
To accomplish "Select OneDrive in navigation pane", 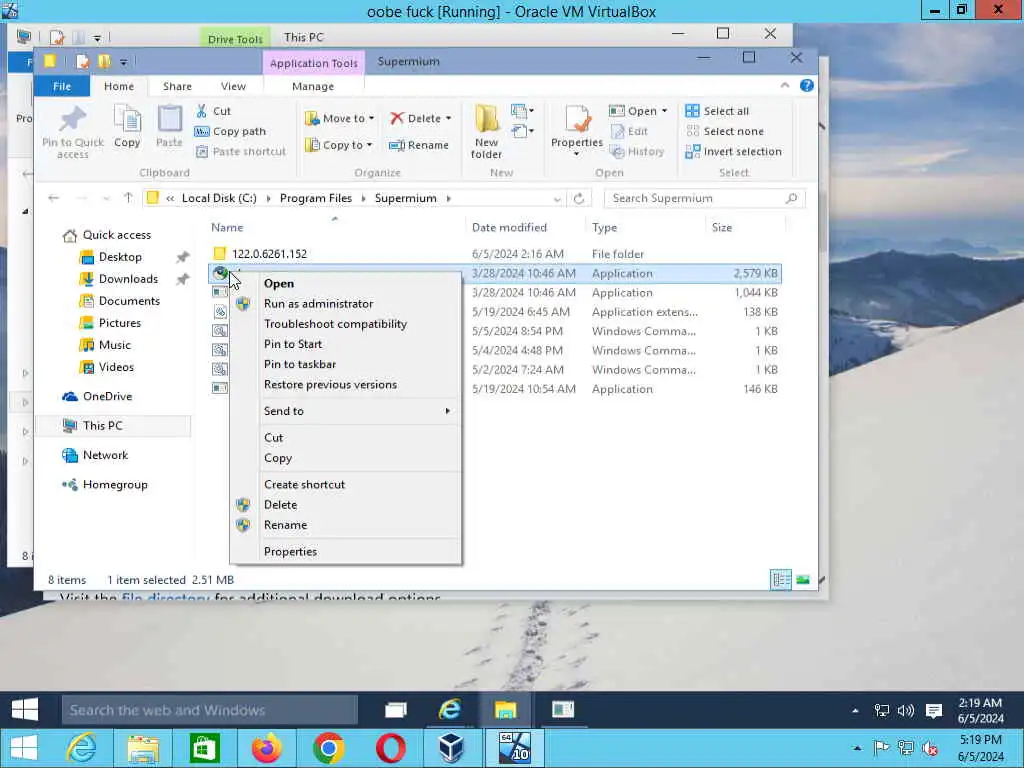I will (x=107, y=396).
